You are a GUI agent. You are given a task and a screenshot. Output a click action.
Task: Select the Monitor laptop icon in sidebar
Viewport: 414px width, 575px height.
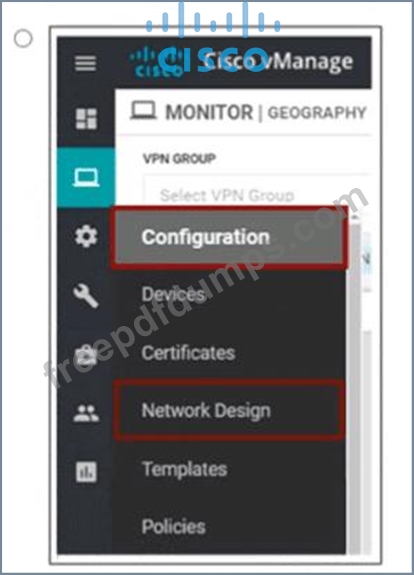click(x=86, y=177)
